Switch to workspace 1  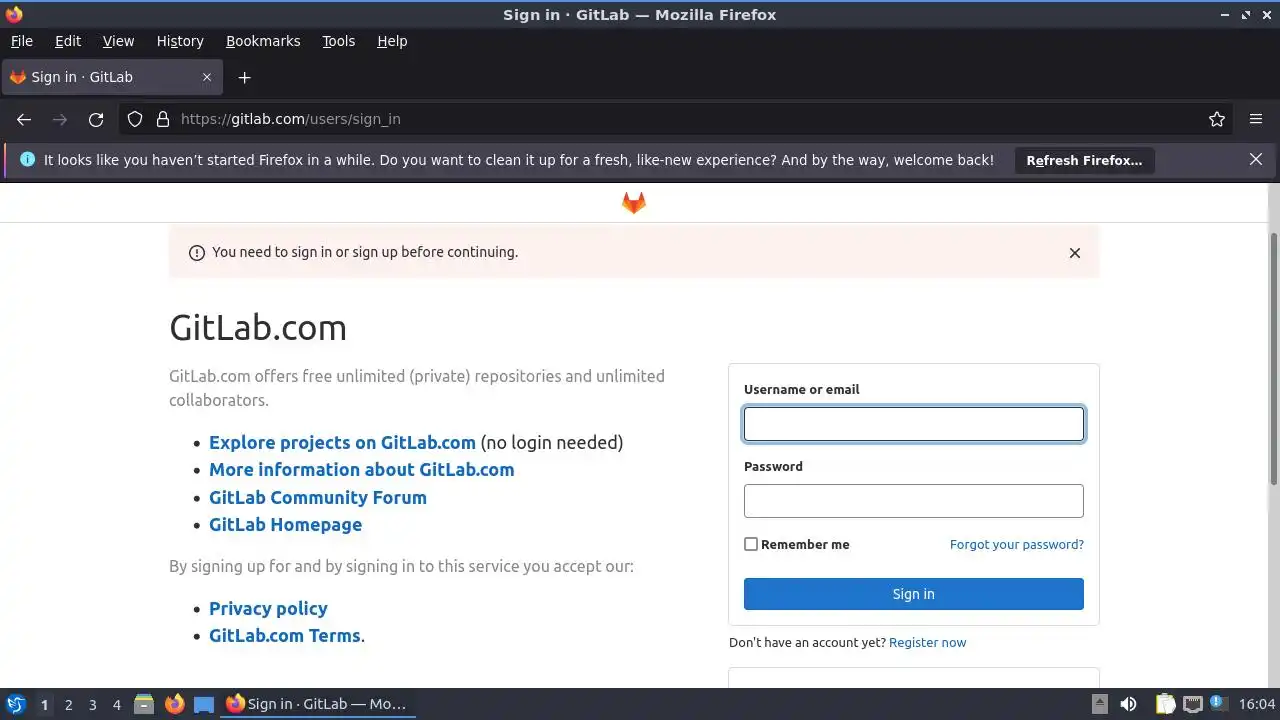[x=44, y=704]
